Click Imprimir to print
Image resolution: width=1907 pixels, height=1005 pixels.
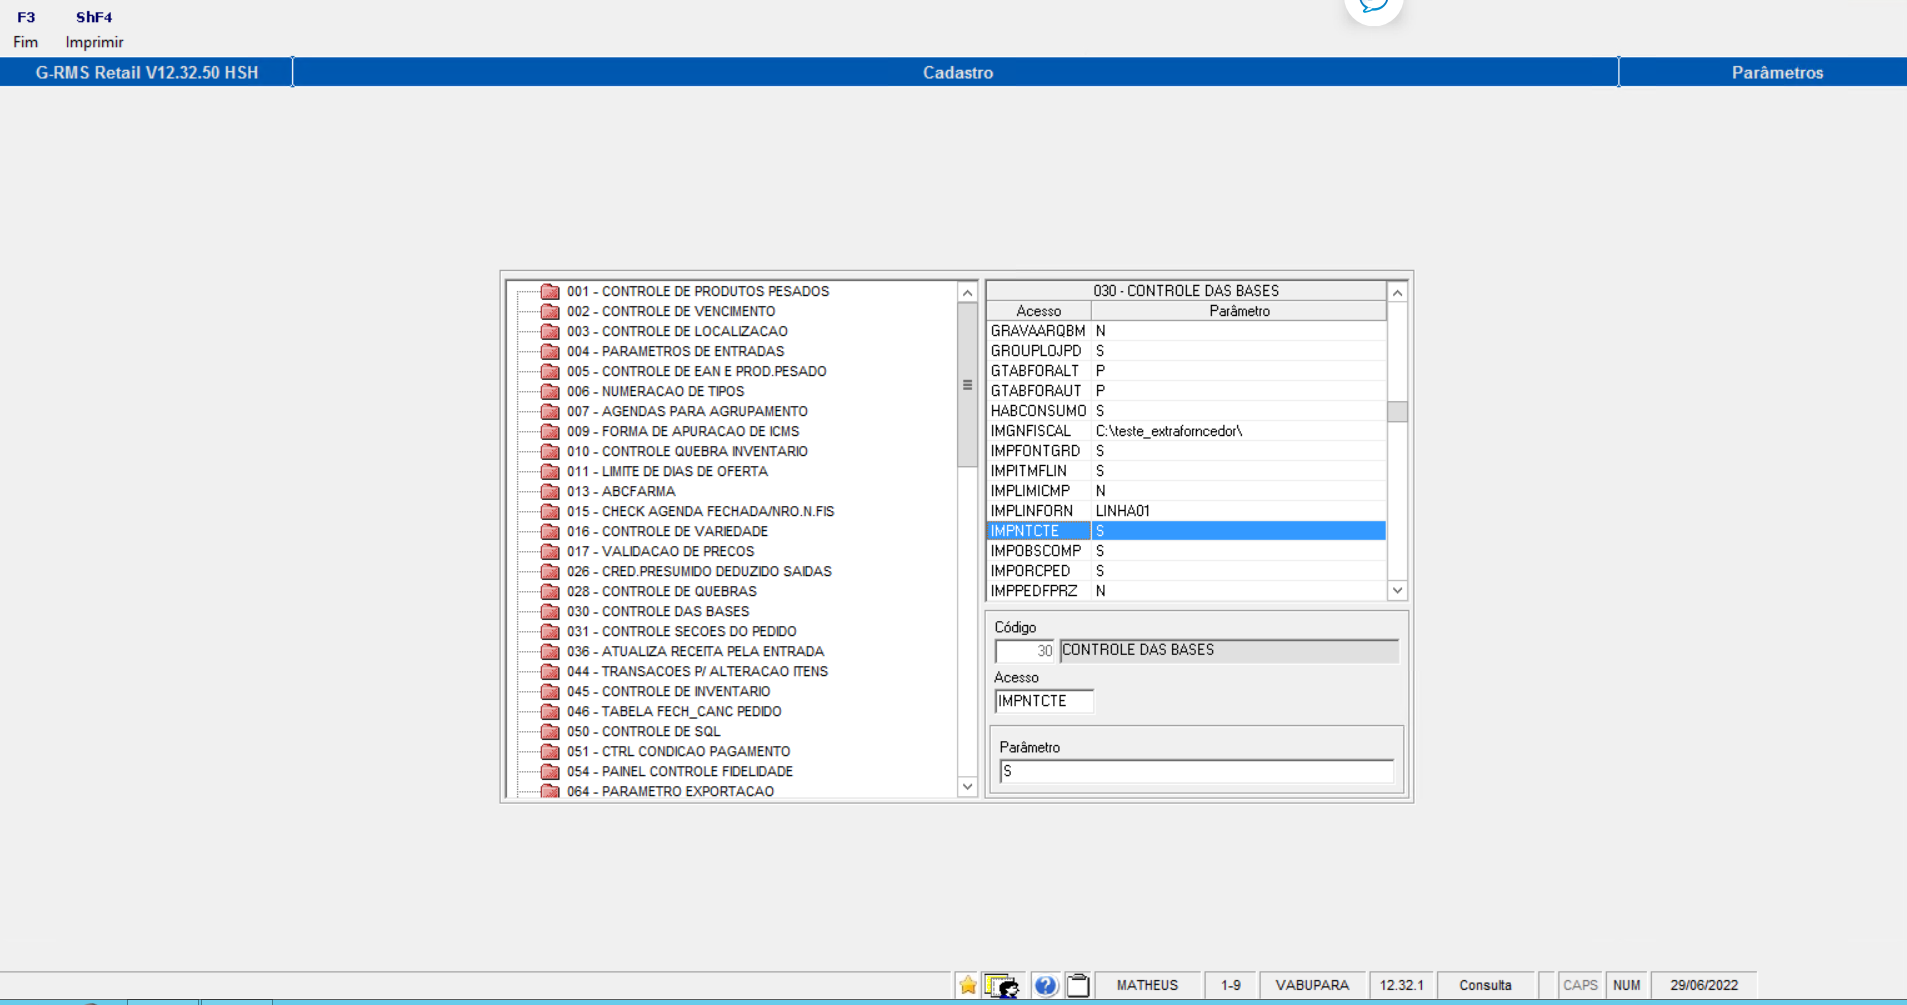coord(93,42)
